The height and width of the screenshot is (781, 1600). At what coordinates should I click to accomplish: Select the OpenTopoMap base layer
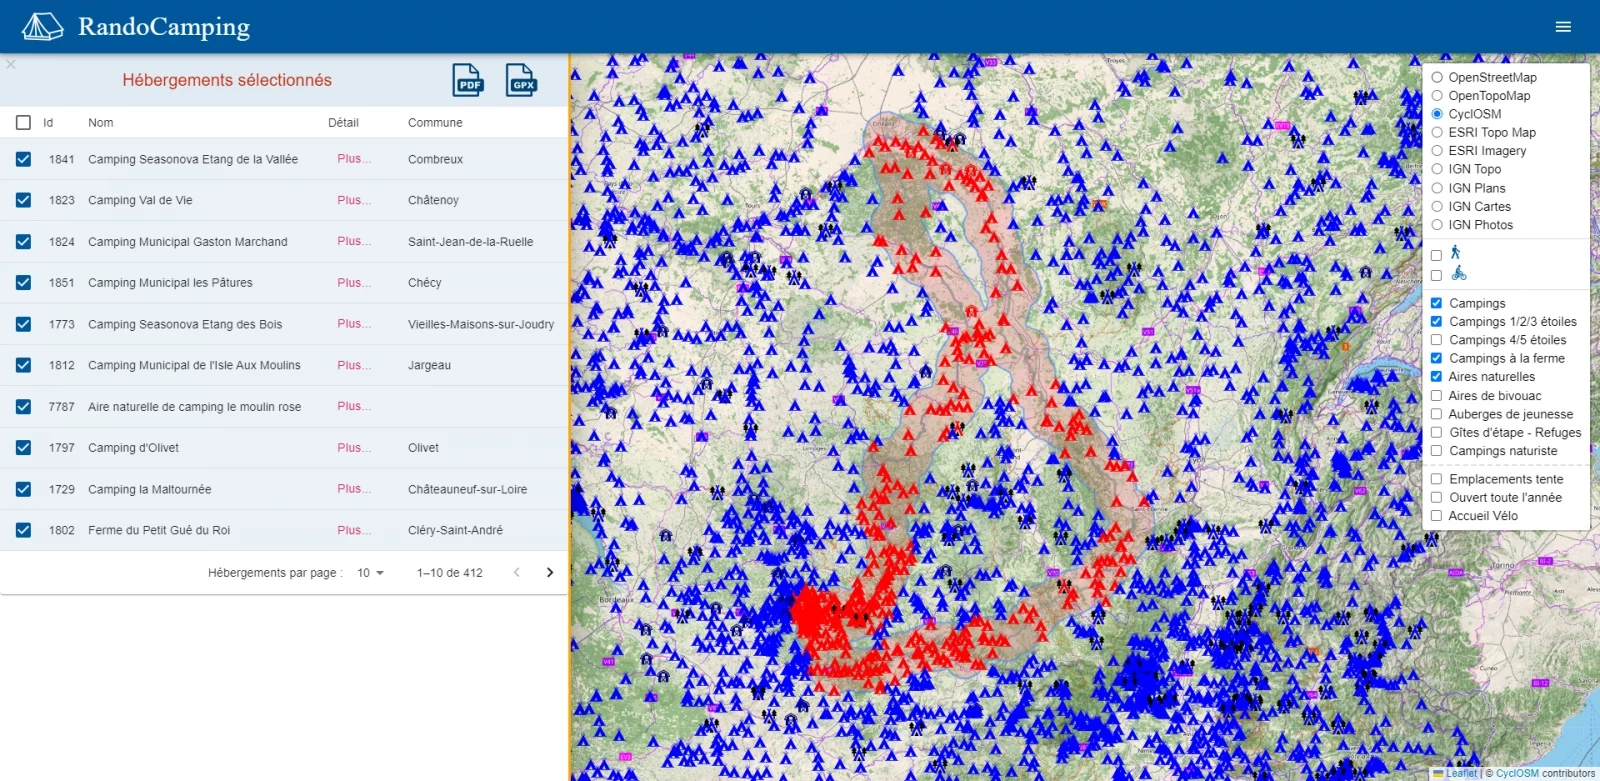[1437, 96]
